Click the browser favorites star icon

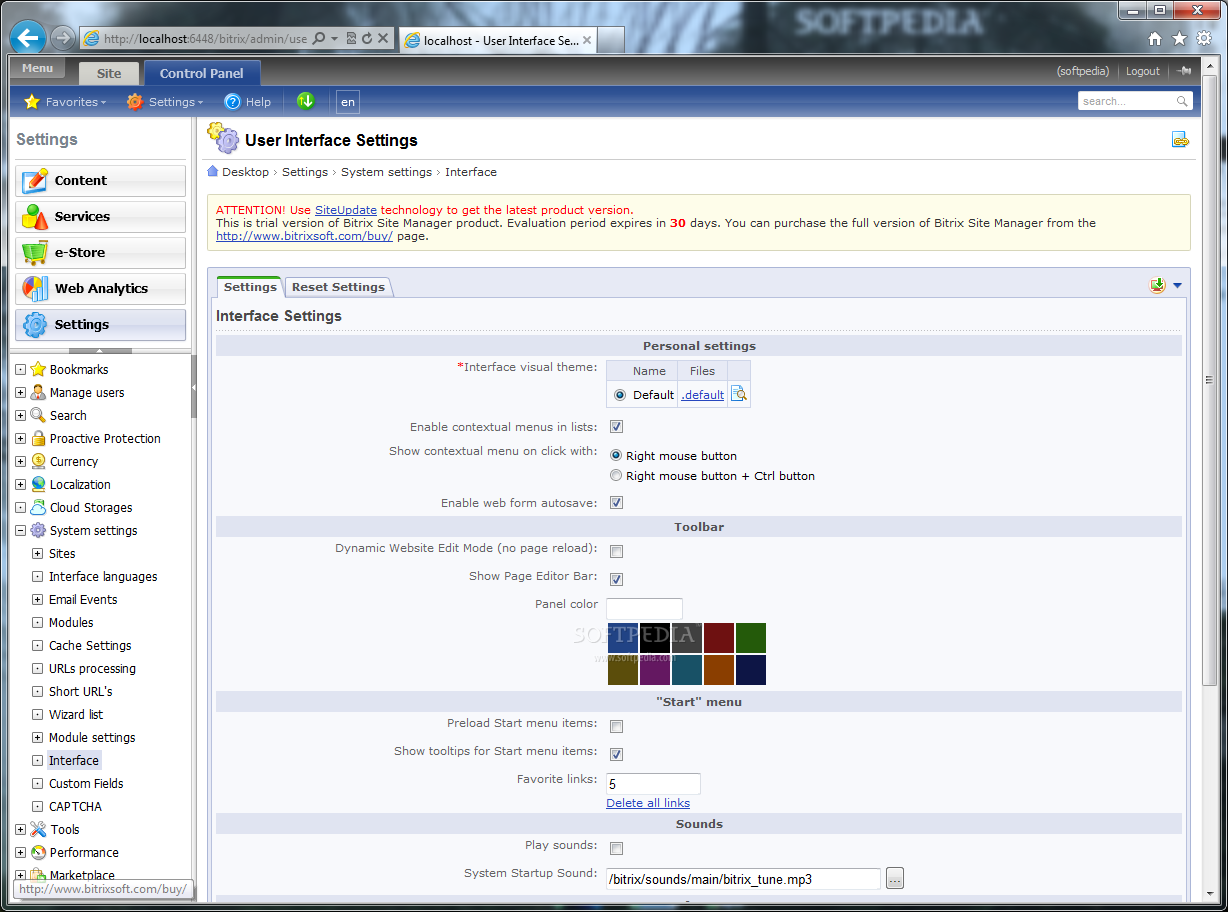pyautogui.click(x=1180, y=39)
